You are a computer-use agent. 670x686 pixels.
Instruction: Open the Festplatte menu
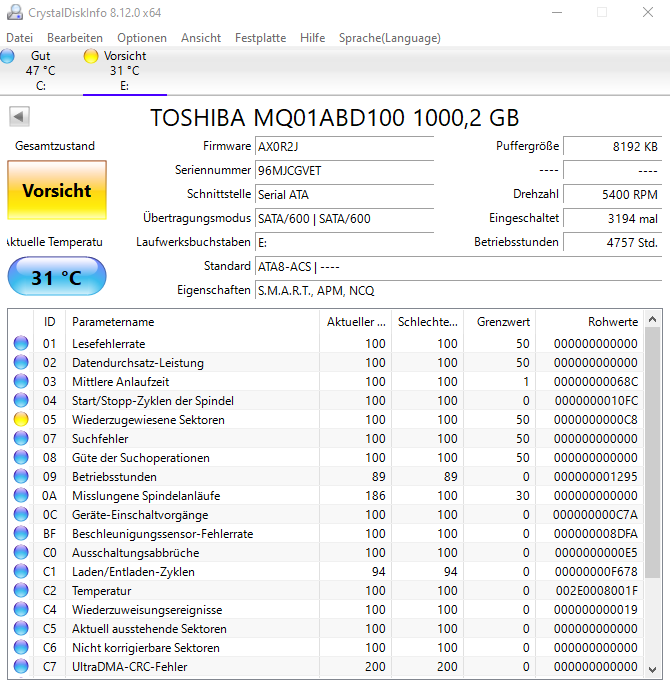[x=260, y=38]
